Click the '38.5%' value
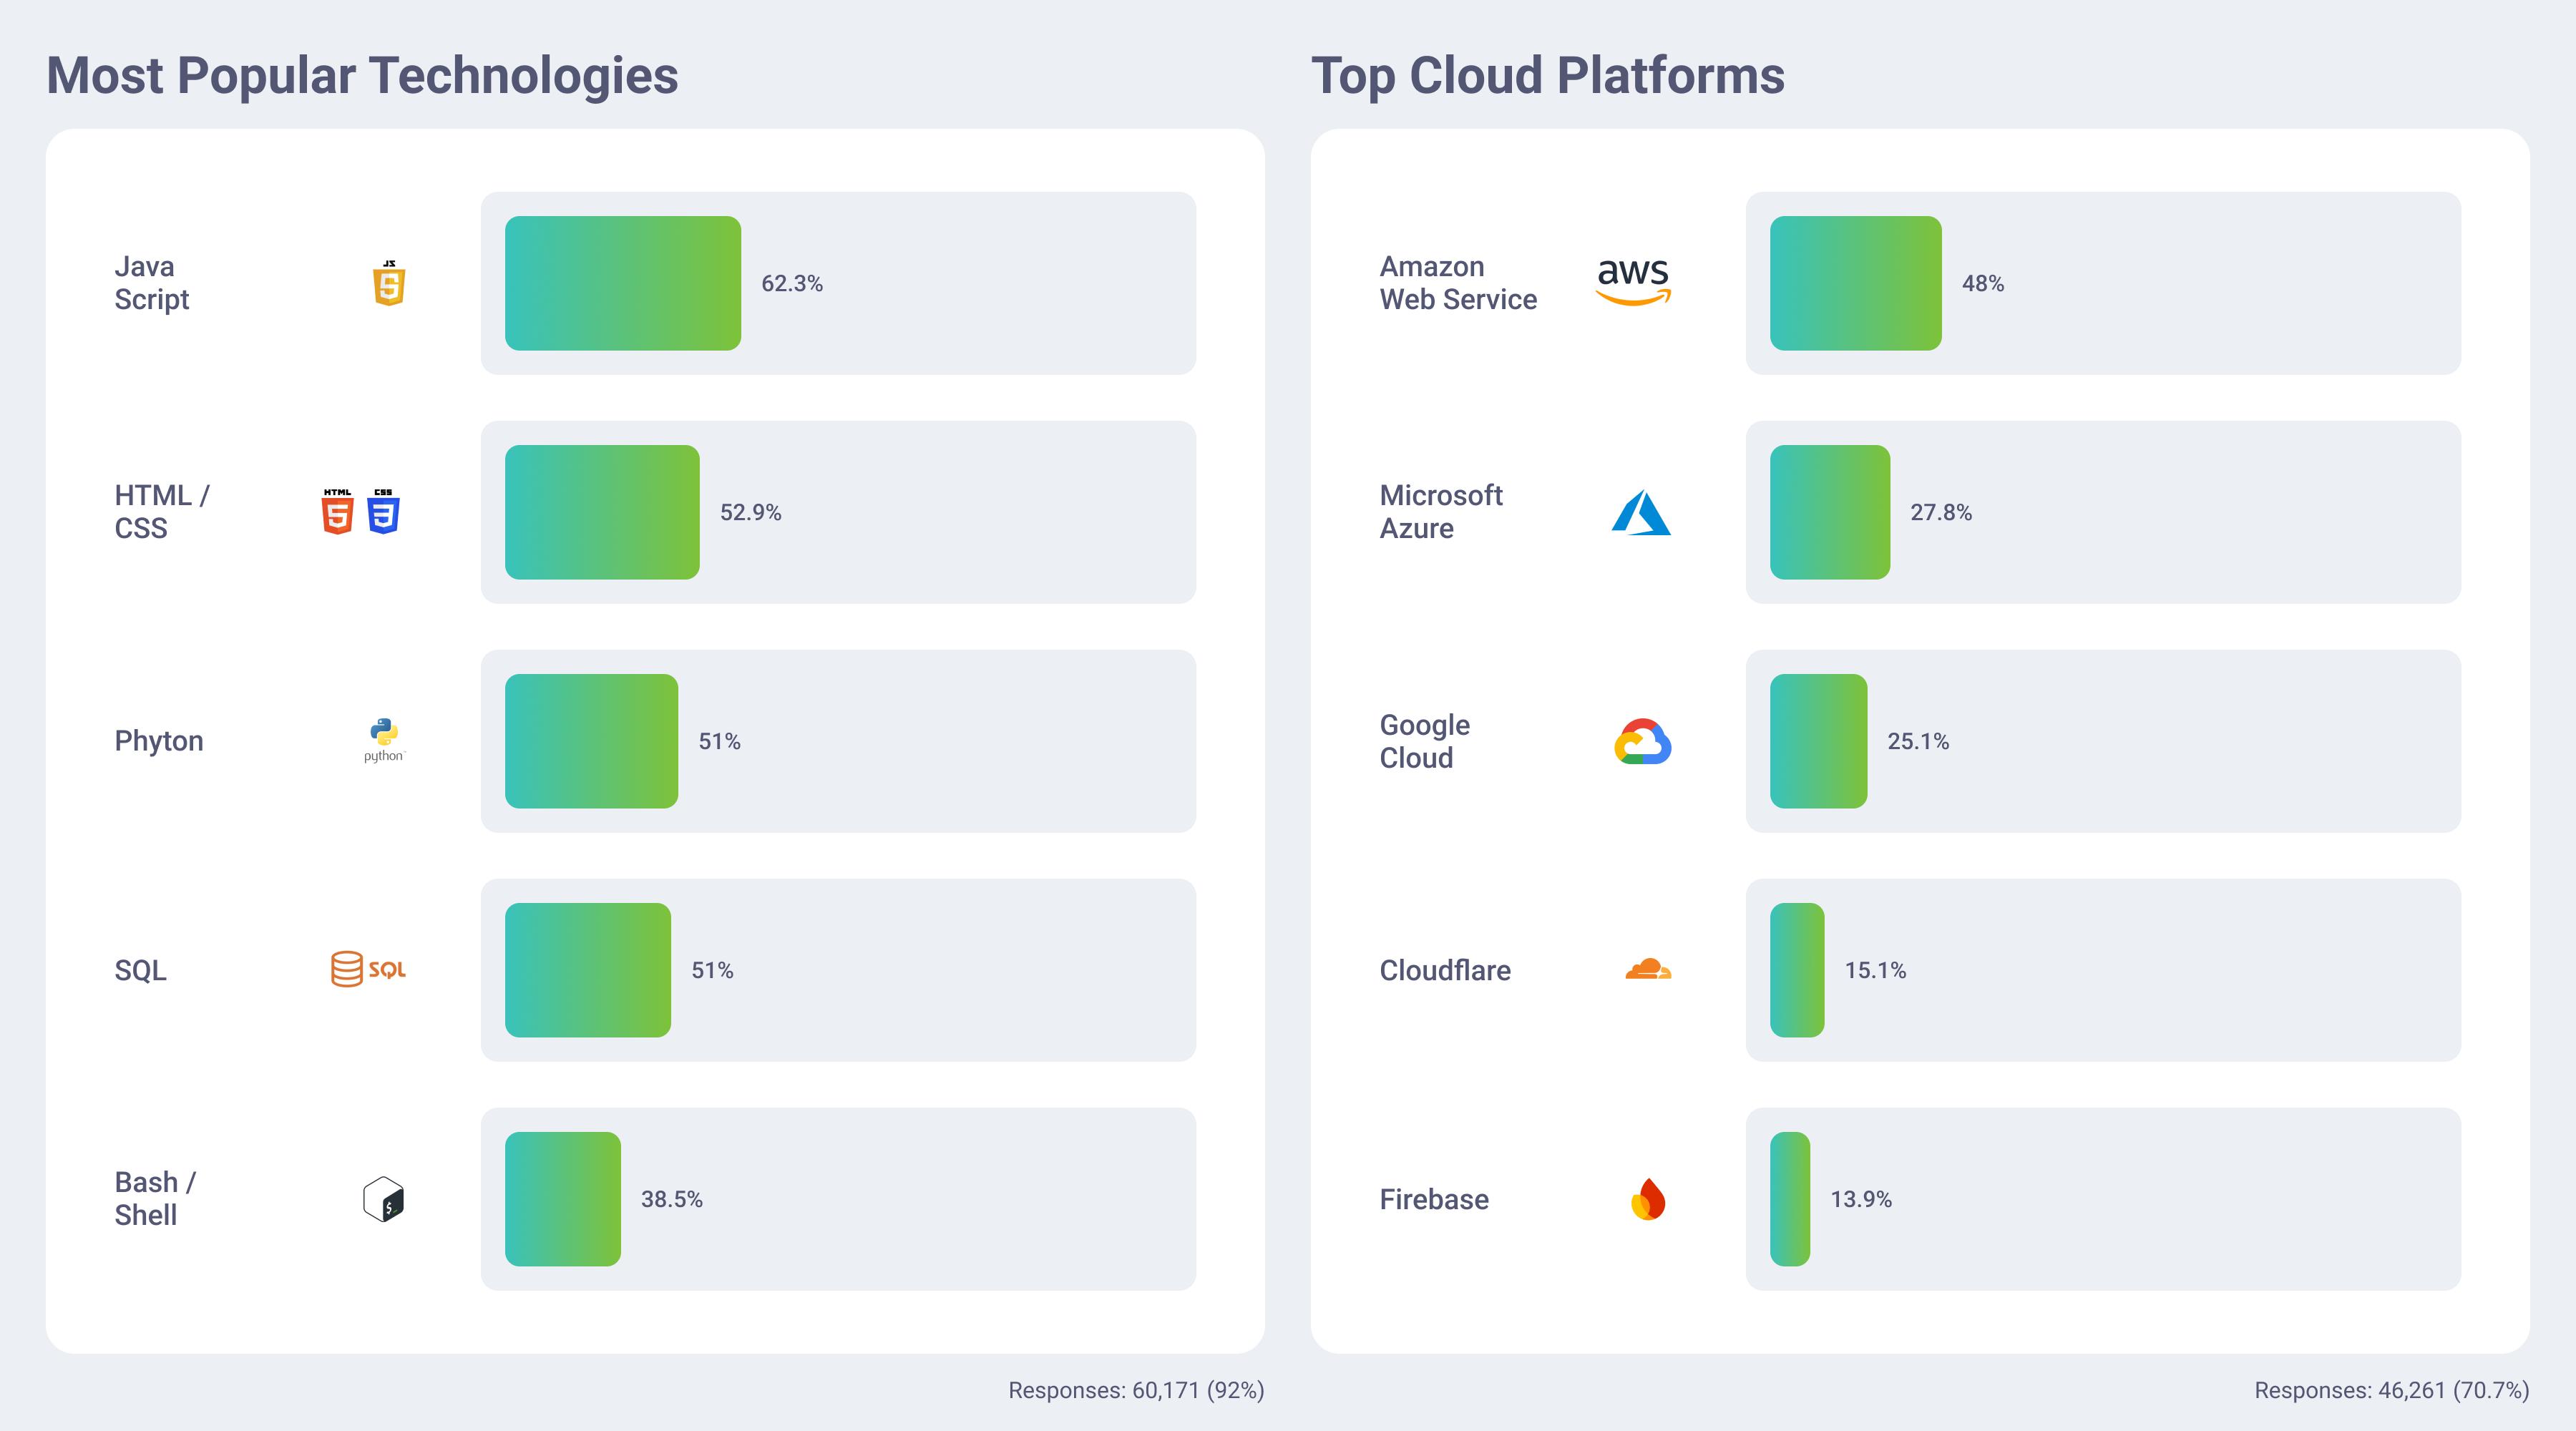The height and width of the screenshot is (1431, 2576). coord(672,1200)
